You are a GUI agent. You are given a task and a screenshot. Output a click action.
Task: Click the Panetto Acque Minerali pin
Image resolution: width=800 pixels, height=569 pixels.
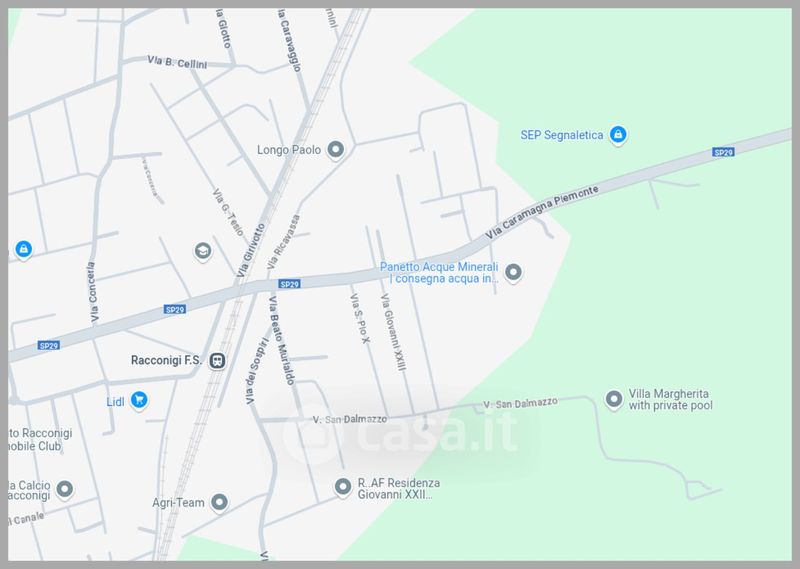click(513, 273)
